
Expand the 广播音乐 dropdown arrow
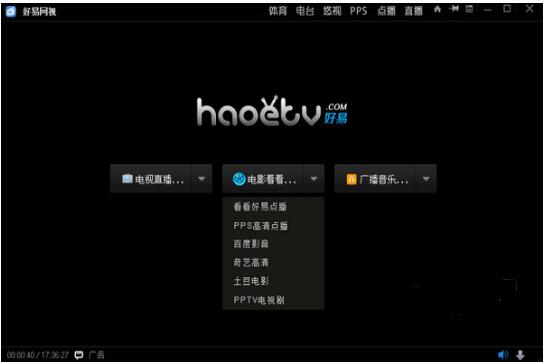(426, 179)
